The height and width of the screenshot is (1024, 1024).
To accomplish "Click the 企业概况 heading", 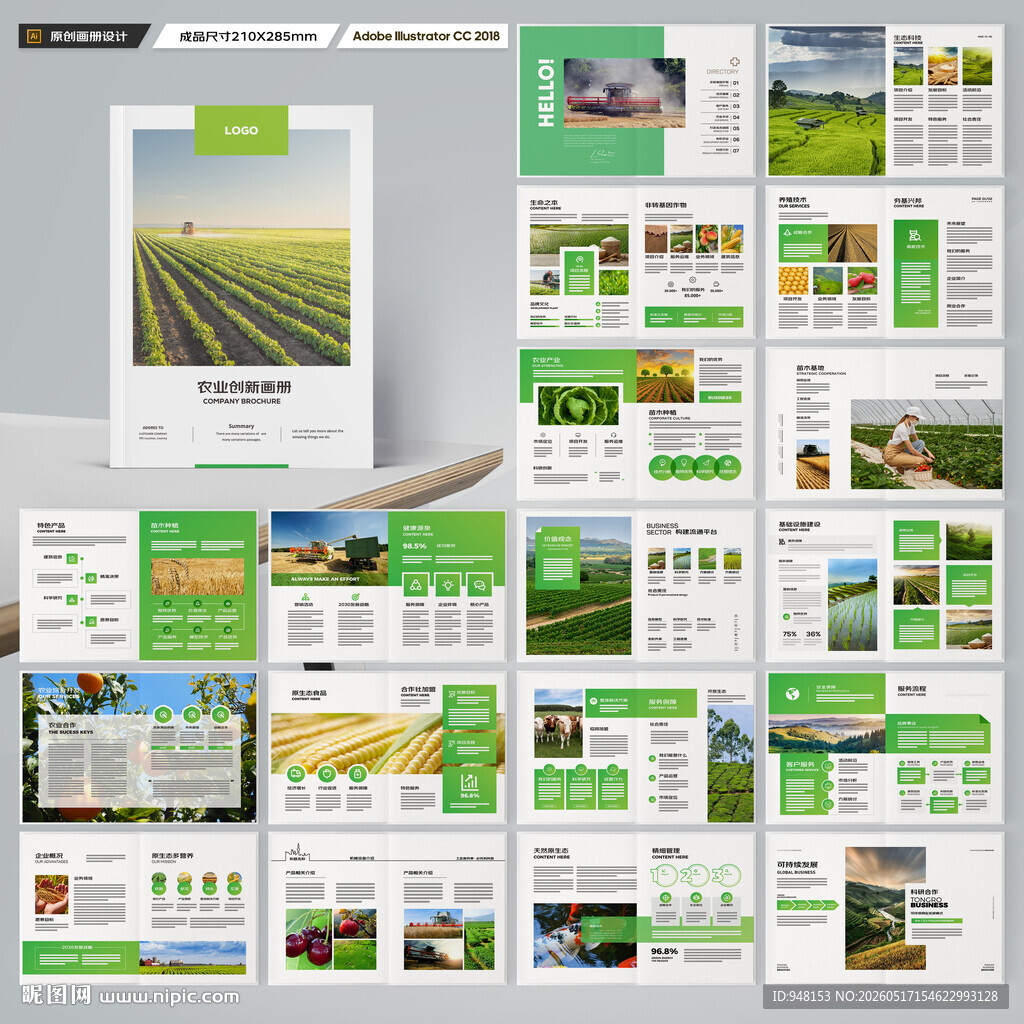I will [50, 856].
